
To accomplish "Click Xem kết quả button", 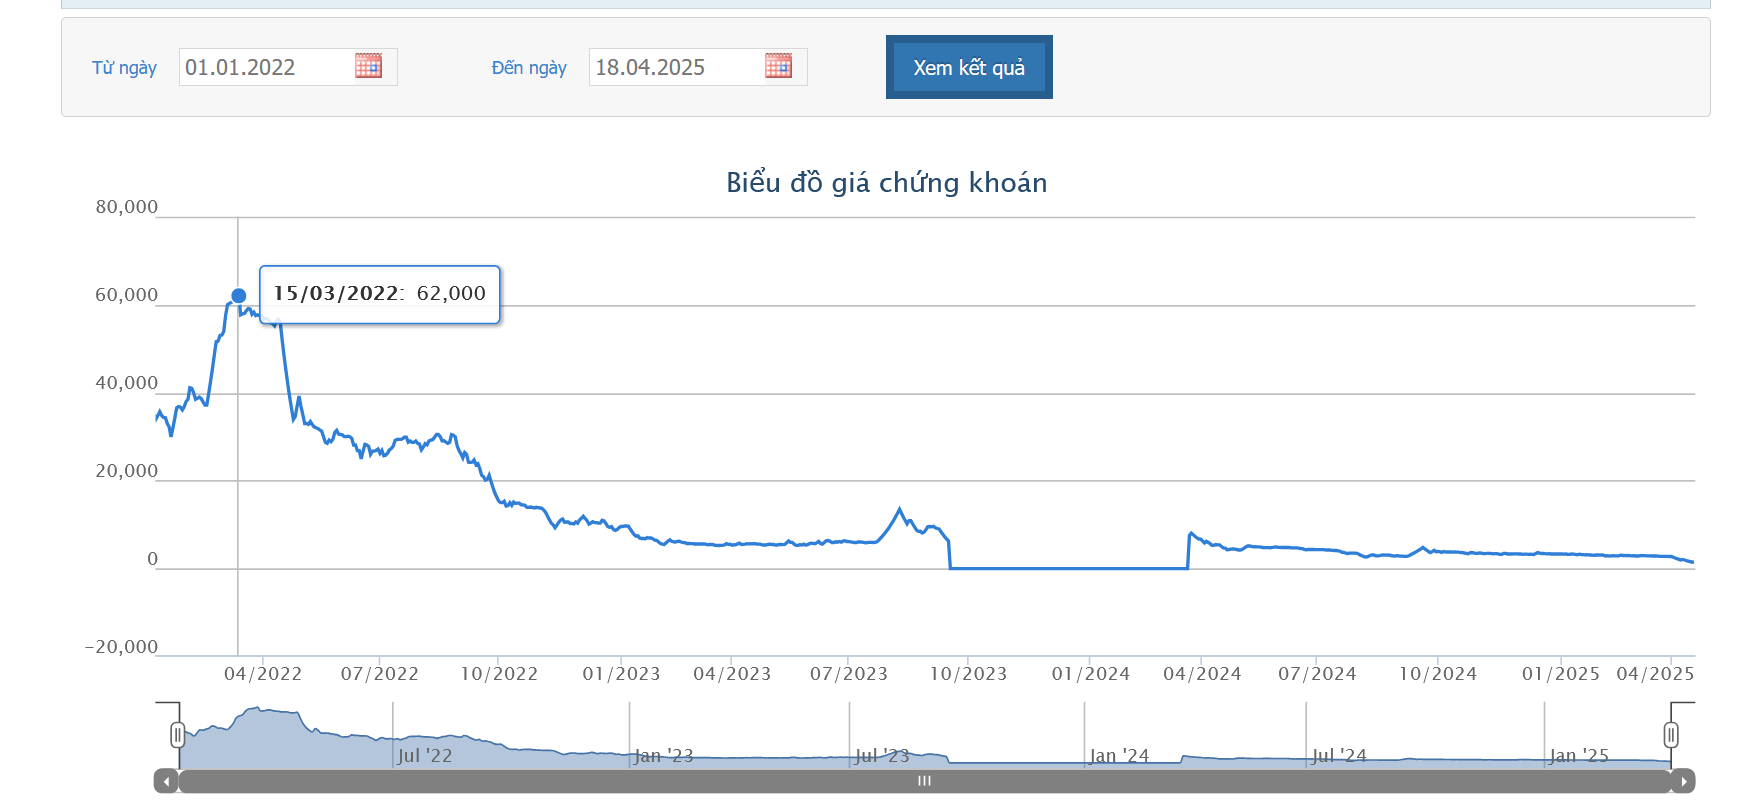I will point(969,67).
